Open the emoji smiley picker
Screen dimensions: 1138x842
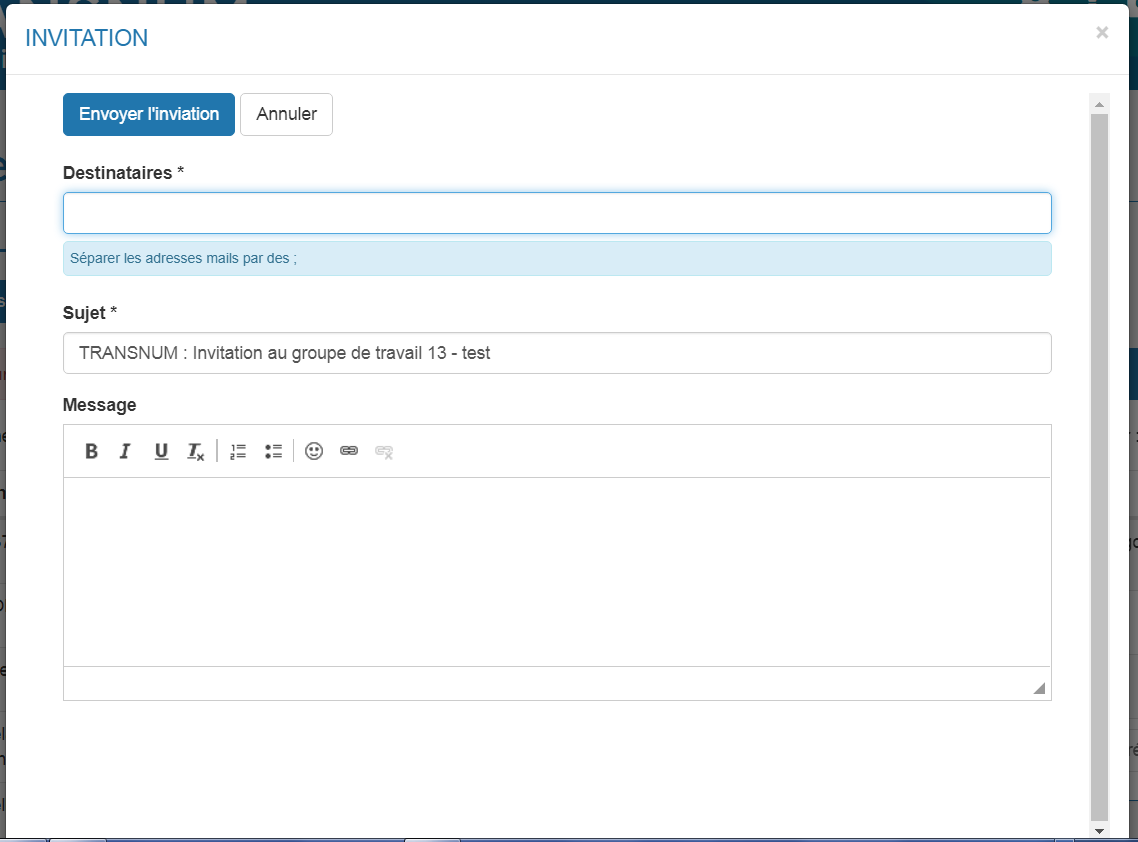tap(314, 451)
